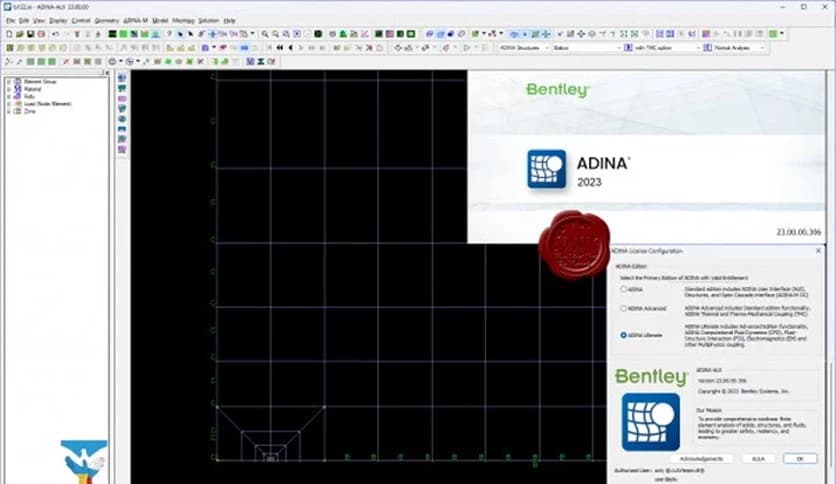836x484 pixels.
Task: Select the ADINA Advanced radio button
Action: click(623, 308)
